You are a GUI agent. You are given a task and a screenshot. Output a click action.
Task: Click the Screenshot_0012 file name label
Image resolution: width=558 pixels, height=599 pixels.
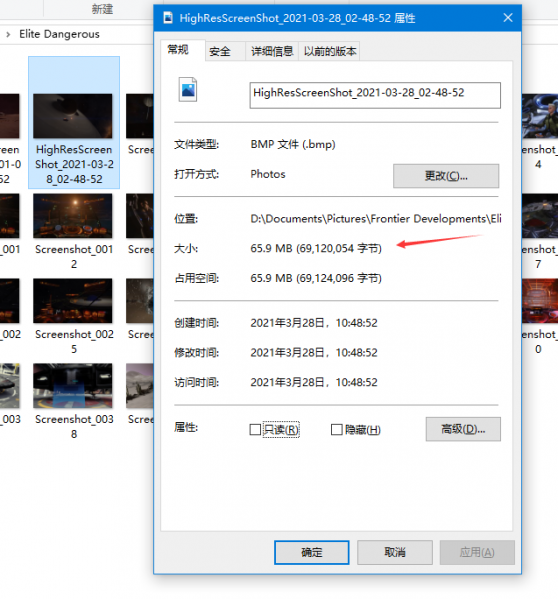tap(74, 256)
